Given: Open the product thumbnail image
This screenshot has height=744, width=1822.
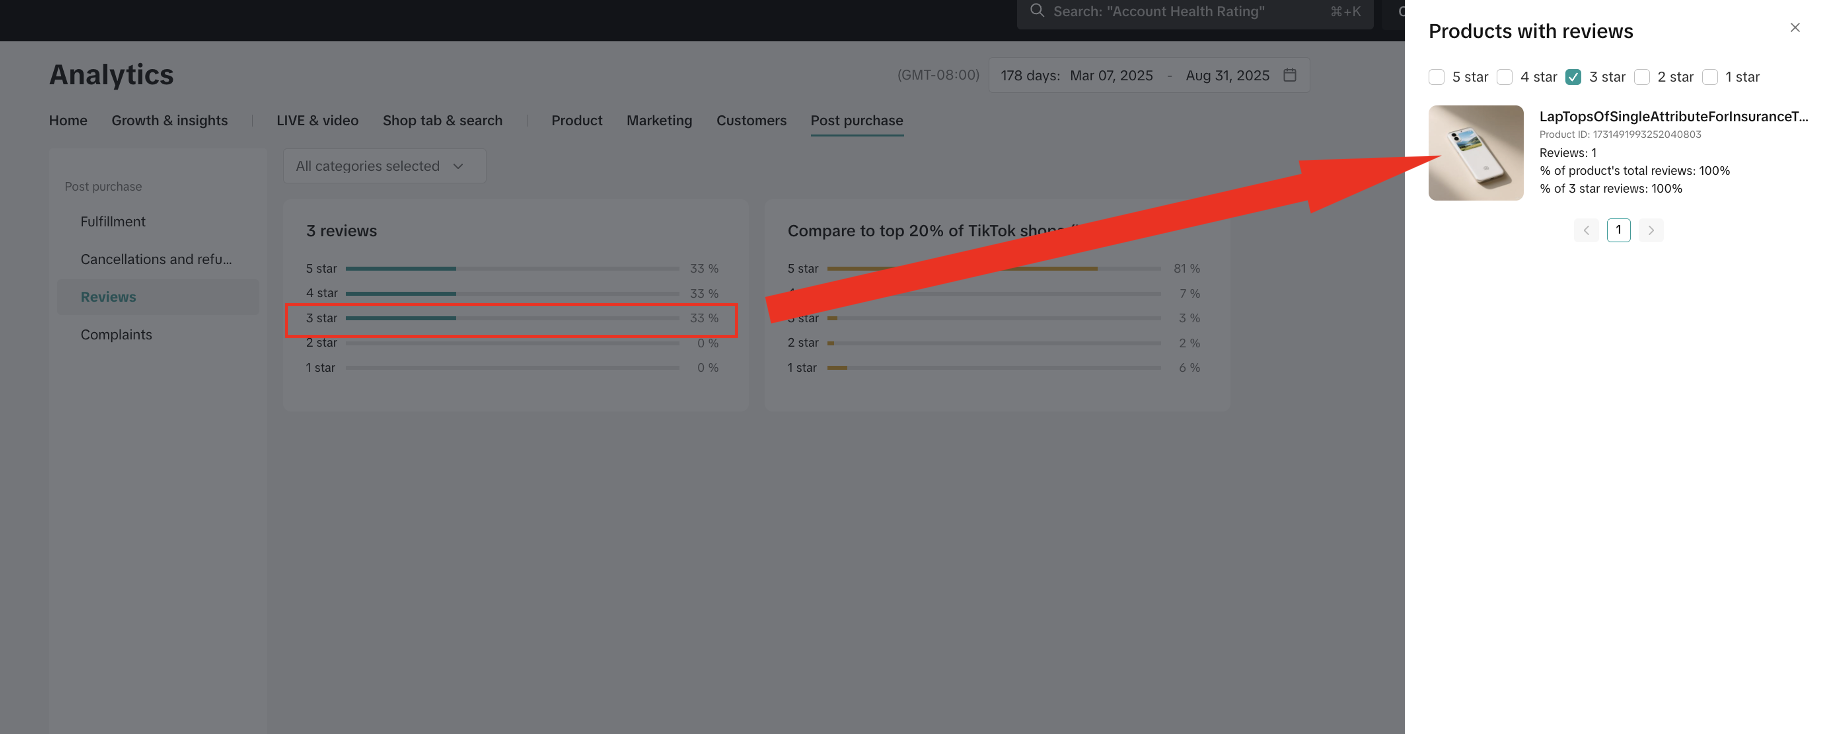Looking at the screenshot, I should 1476,153.
